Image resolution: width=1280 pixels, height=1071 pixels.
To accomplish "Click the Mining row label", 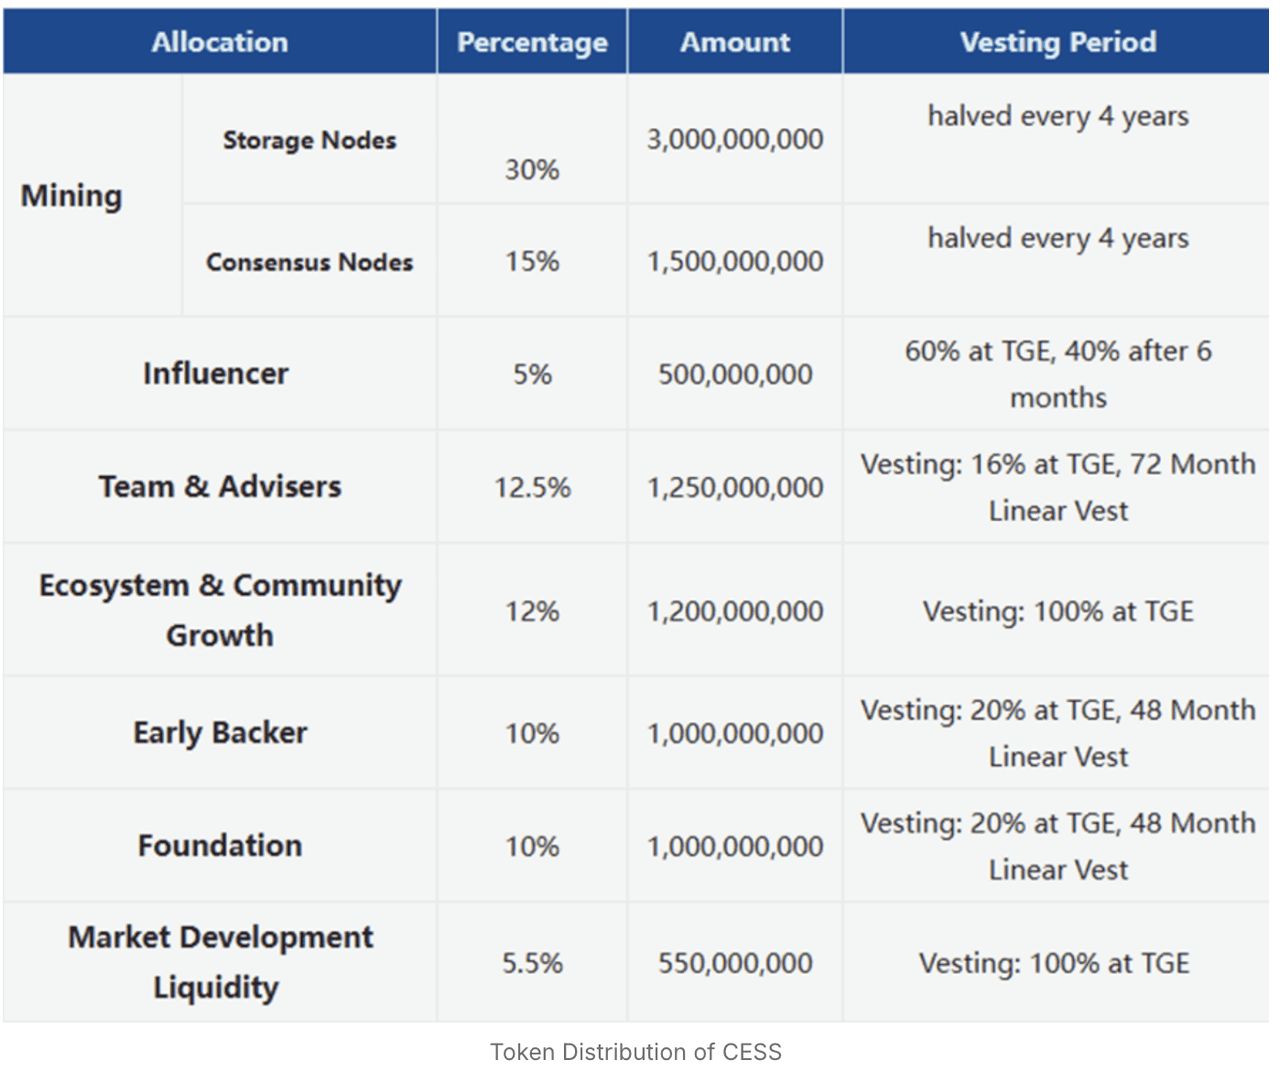I will [72, 196].
